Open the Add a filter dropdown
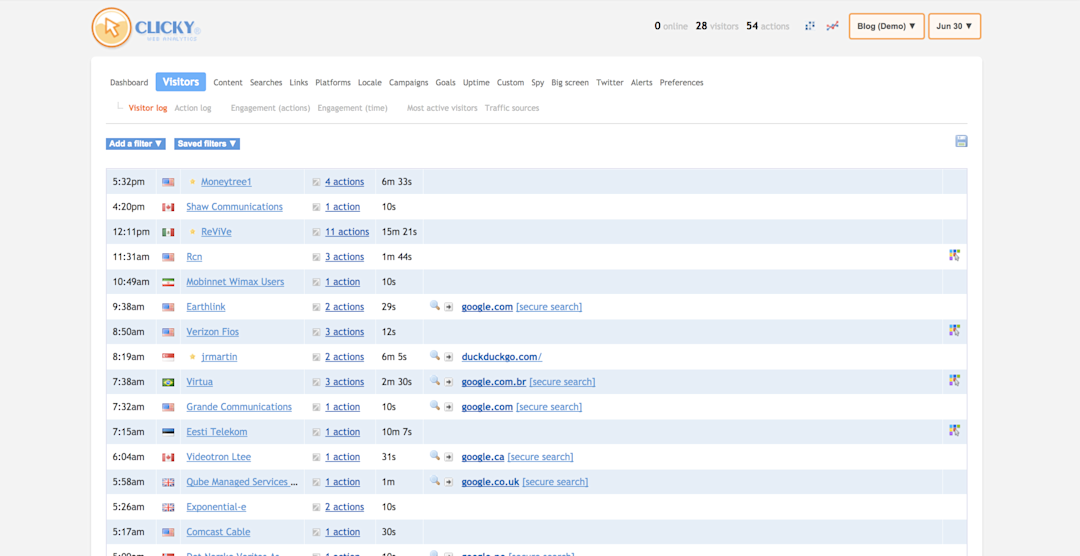This screenshot has width=1080, height=556. [136, 144]
